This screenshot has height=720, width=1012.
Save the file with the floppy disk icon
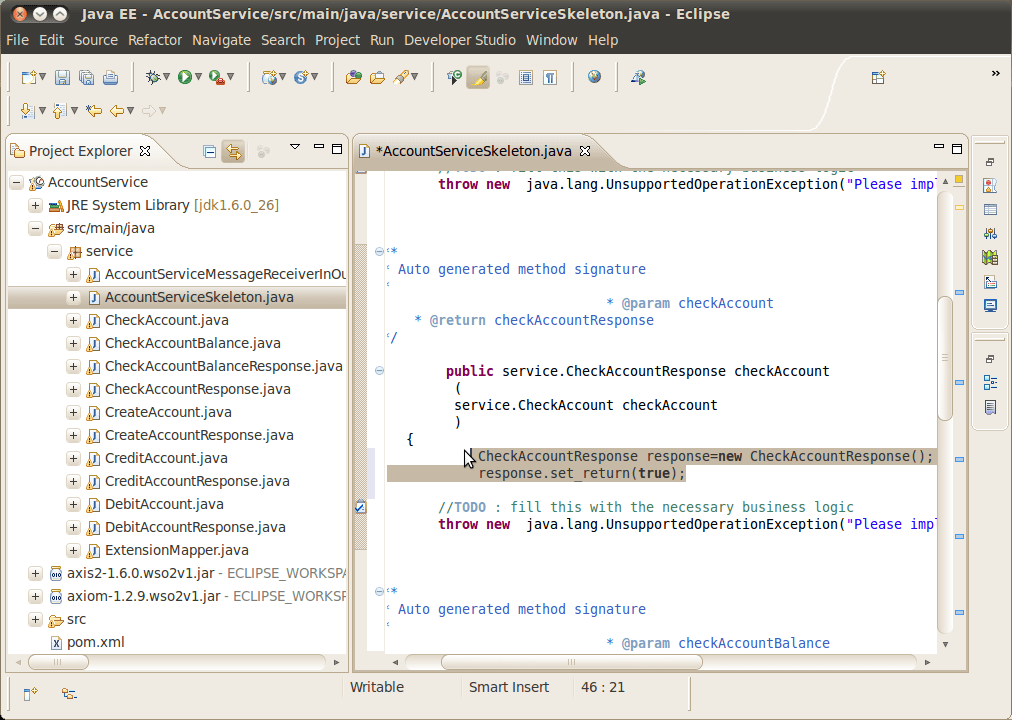pos(62,77)
